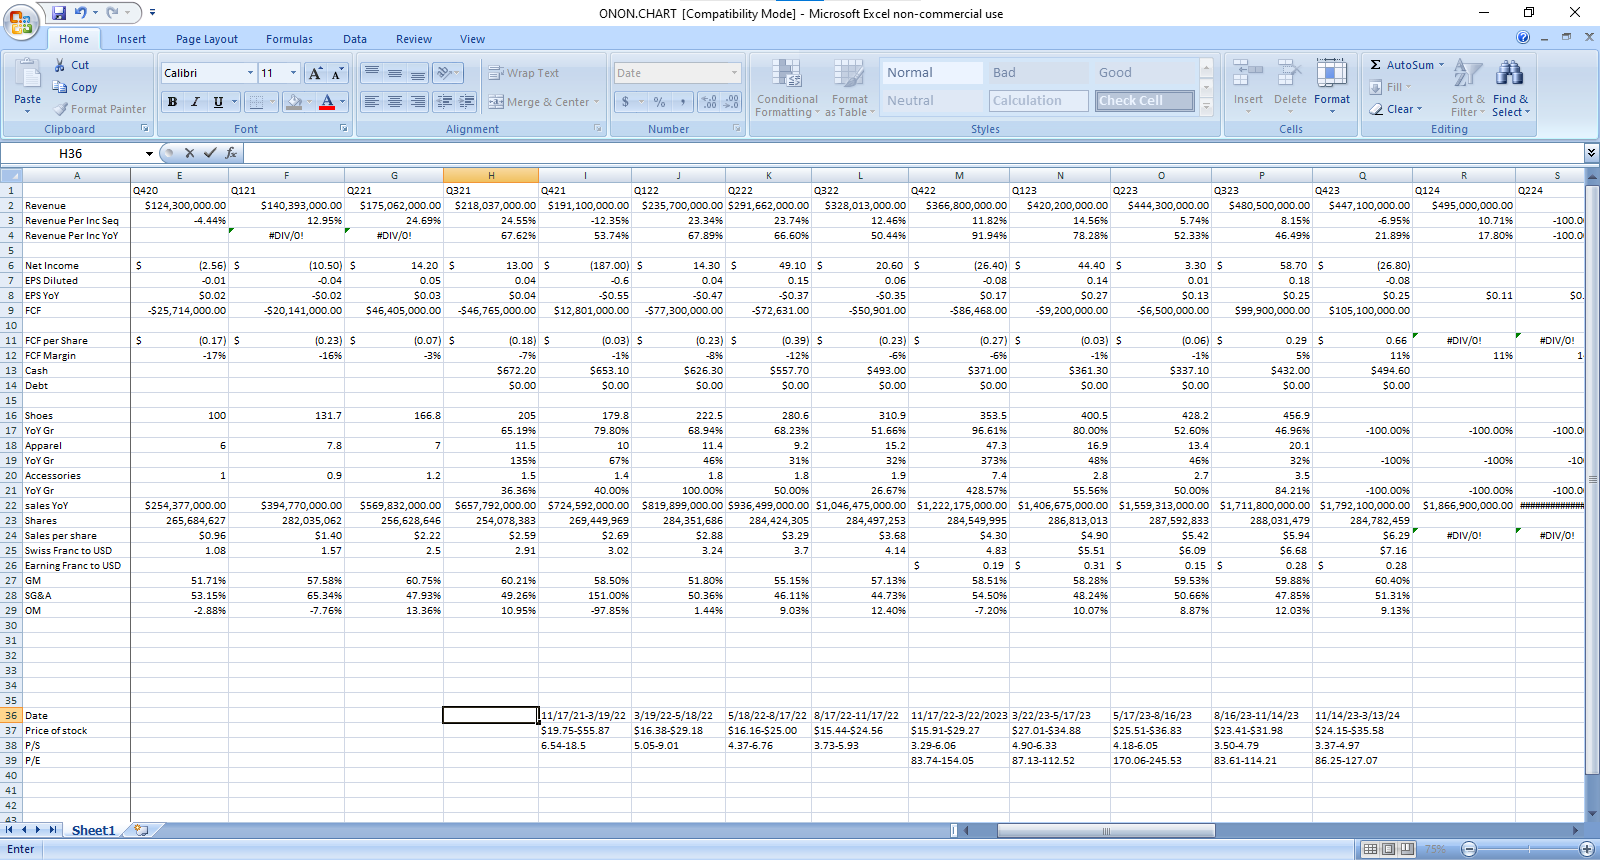Apply the Calculation cell style
This screenshot has height=860, width=1600.
tap(1038, 101)
